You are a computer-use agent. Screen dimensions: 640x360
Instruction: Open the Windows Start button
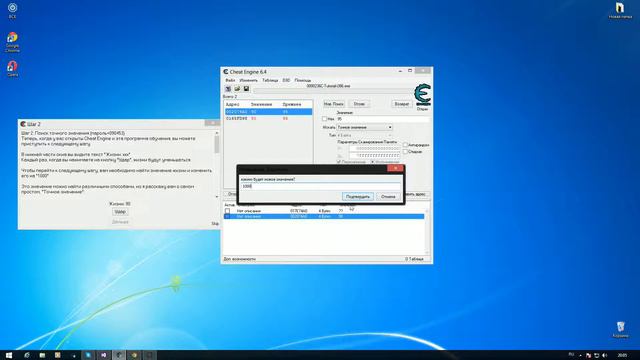point(9,355)
